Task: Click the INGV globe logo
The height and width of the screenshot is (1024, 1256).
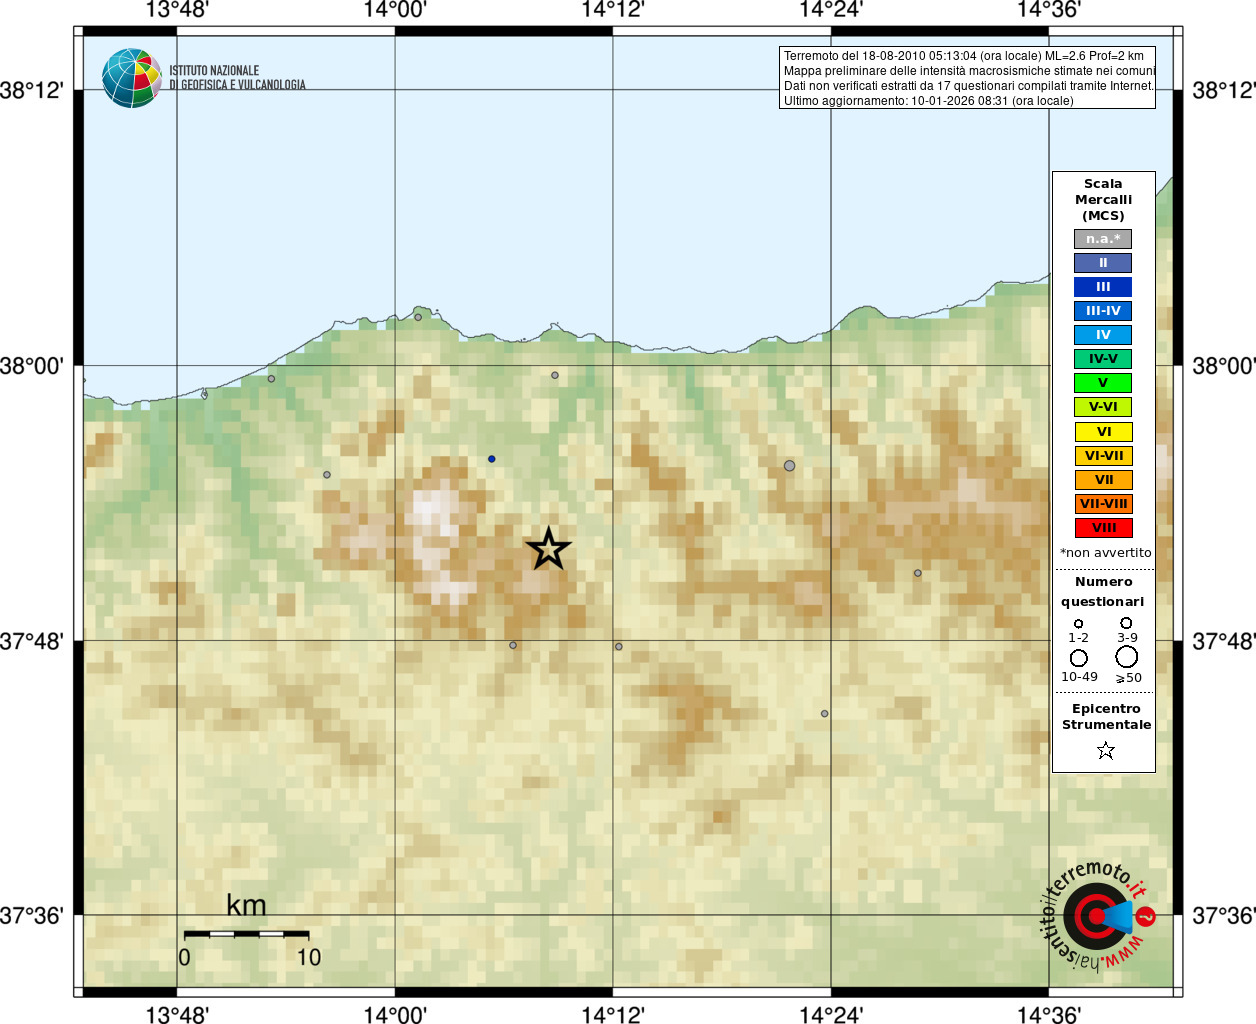Action: click(131, 78)
